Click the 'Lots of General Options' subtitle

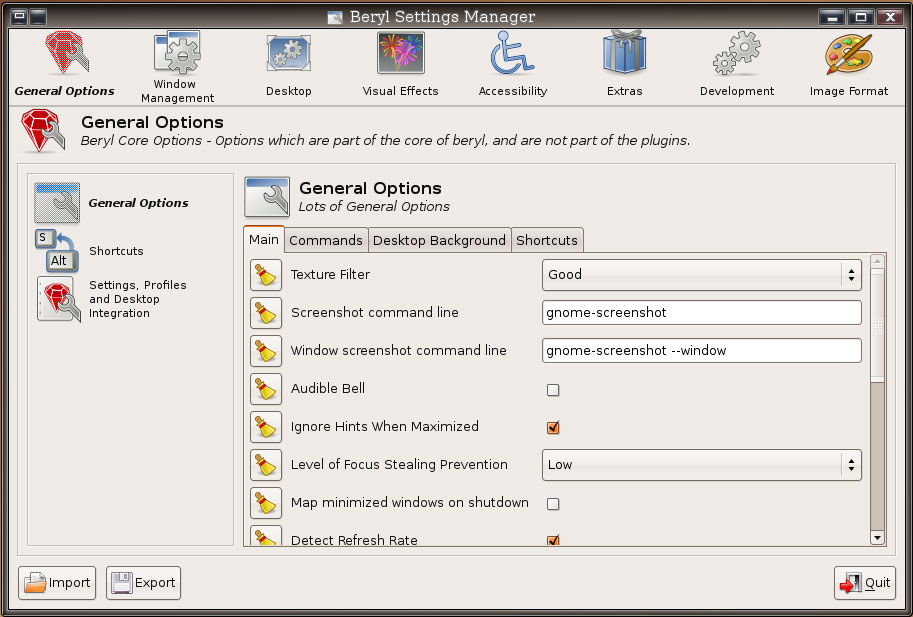click(374, 207)
